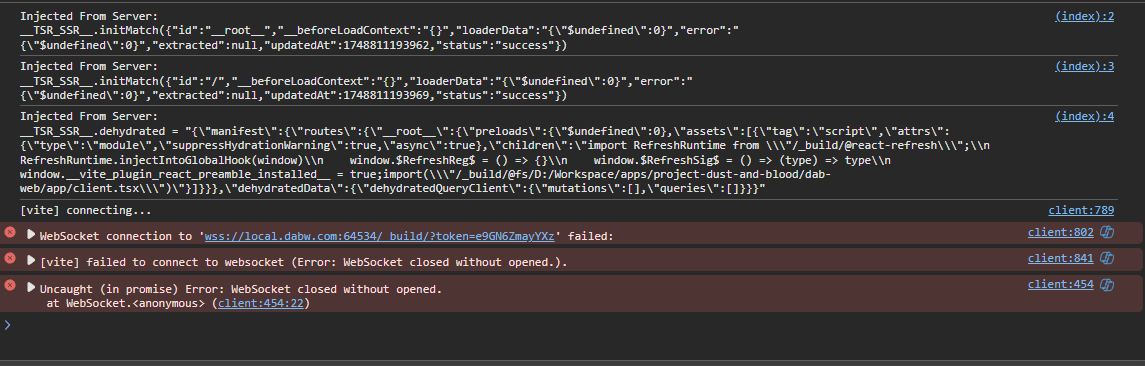
Task: Open the (index):4 source link
Action: pos(1084,116)
